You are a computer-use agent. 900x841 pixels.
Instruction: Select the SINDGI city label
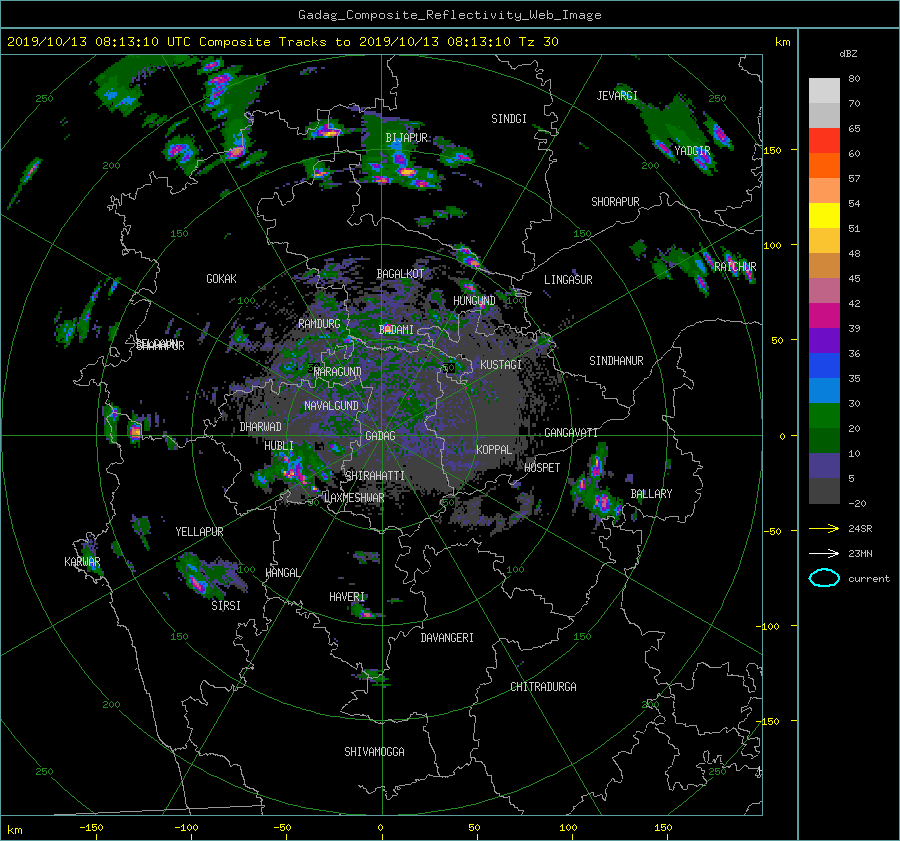pos(509,119)
